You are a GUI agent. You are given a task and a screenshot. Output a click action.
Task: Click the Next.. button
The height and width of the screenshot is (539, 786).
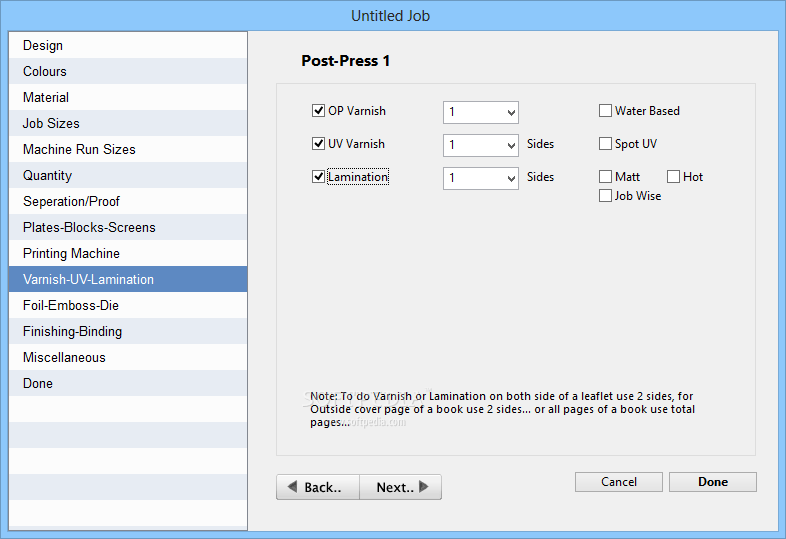point(401,487)
